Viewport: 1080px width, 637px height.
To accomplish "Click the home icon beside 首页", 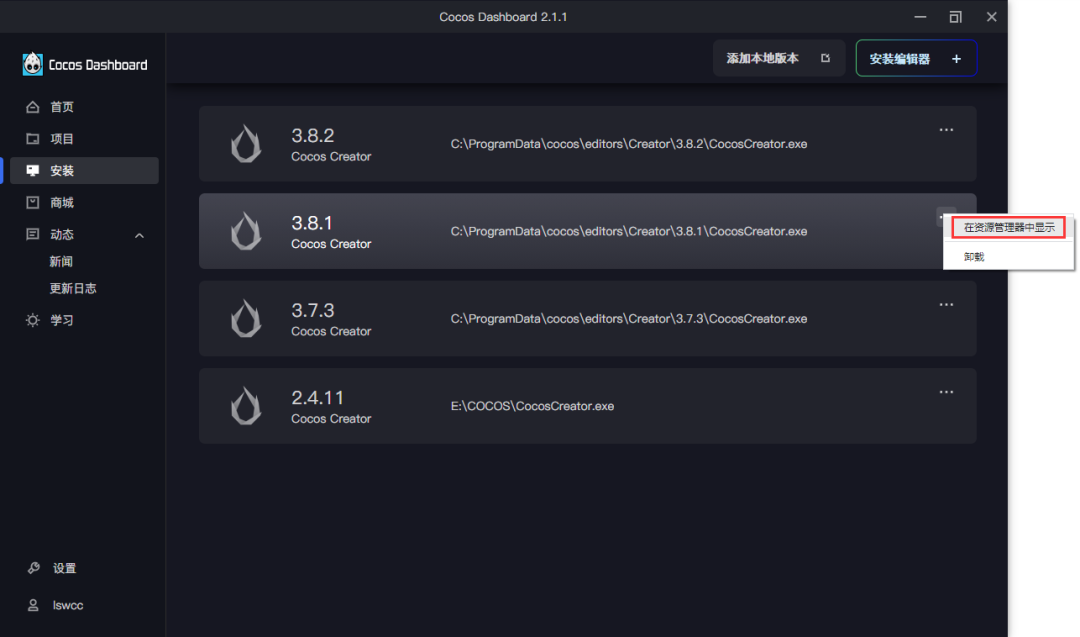I will click(32, 107).
